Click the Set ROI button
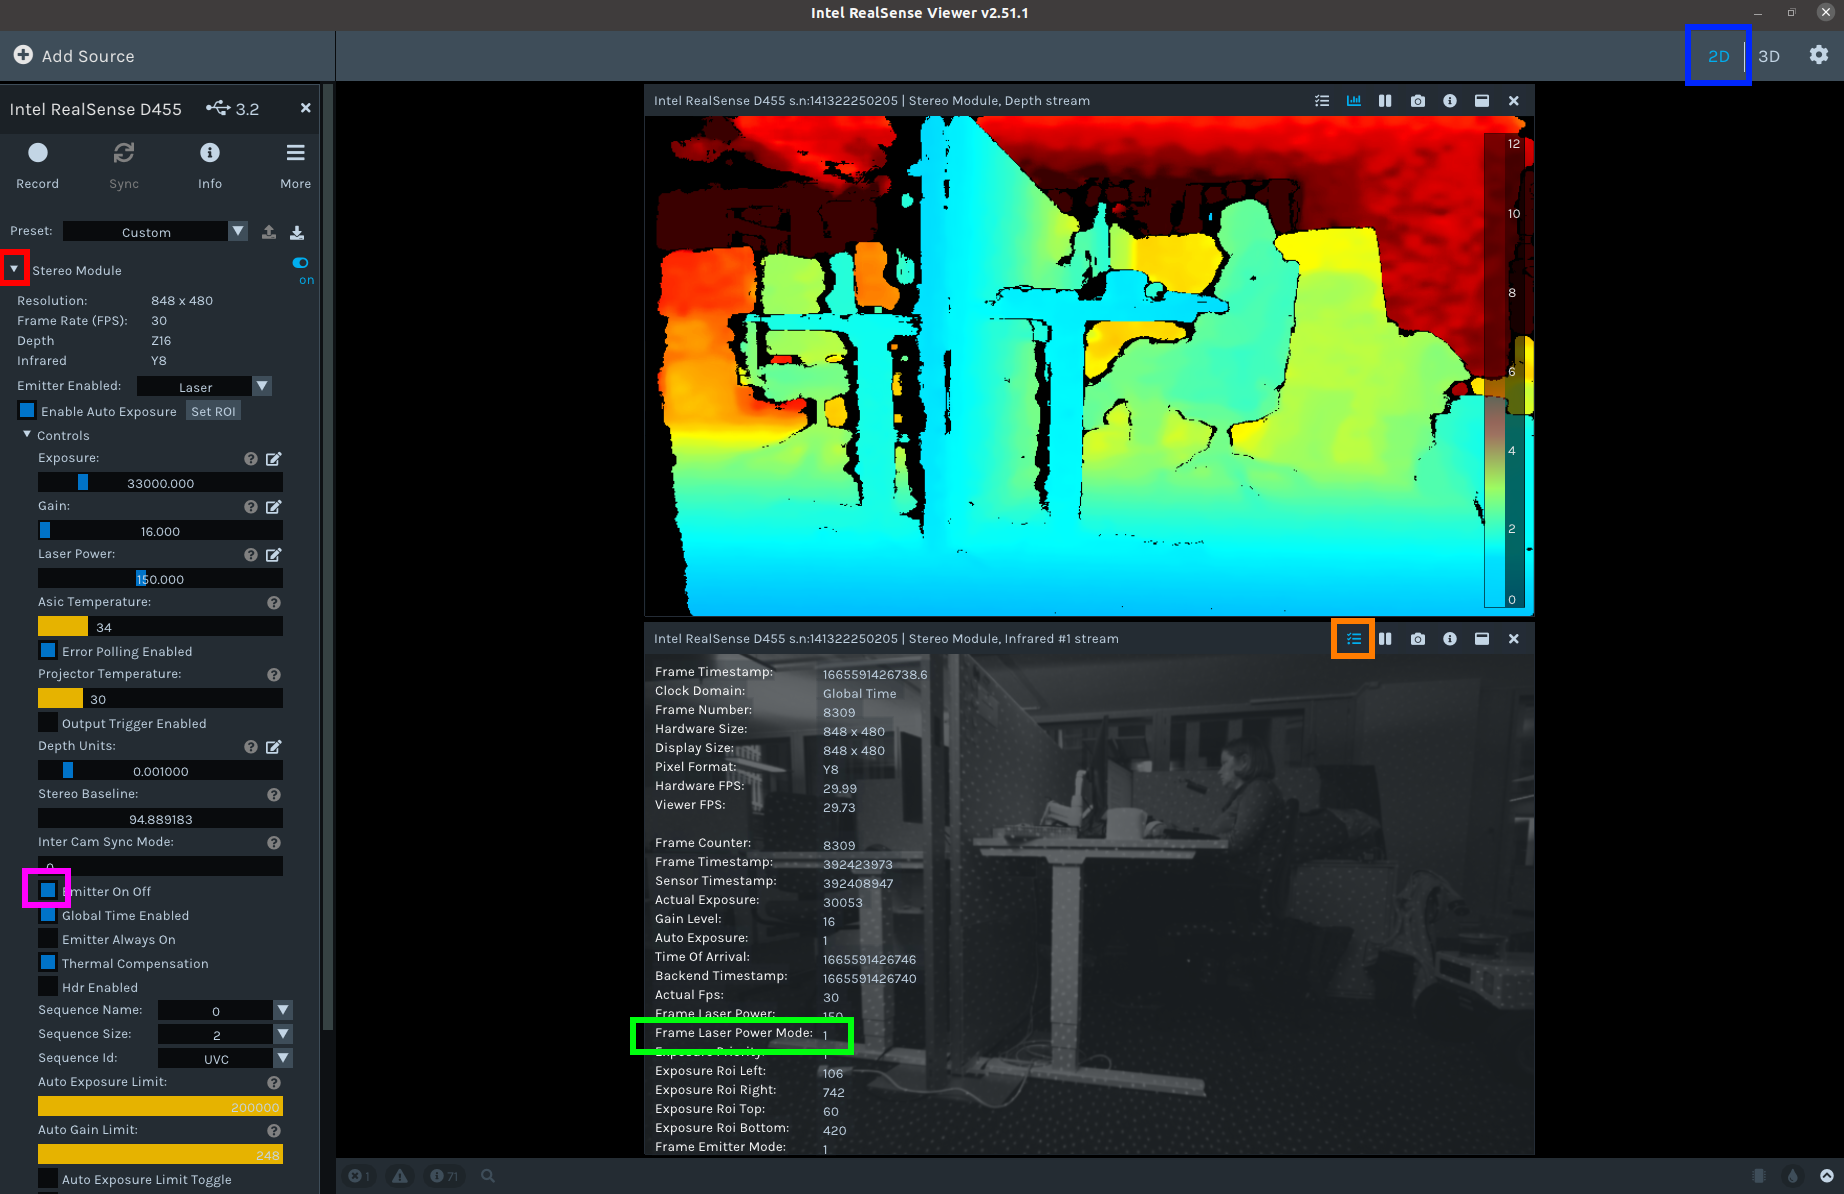 213,410
